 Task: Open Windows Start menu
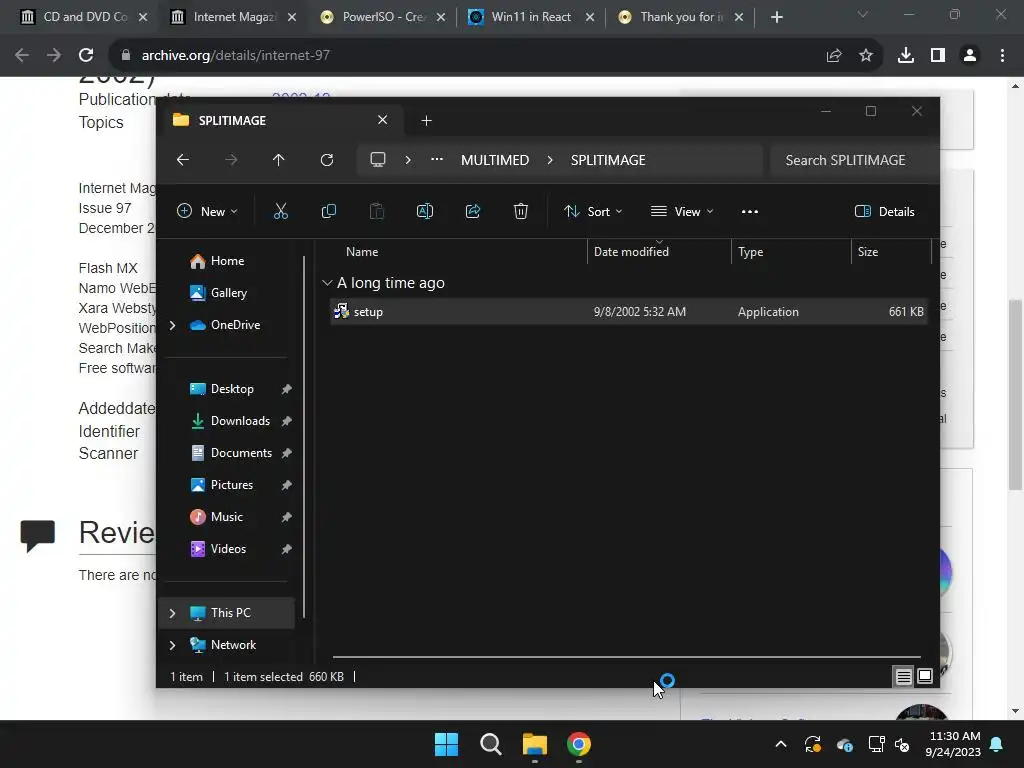(447, 744)
